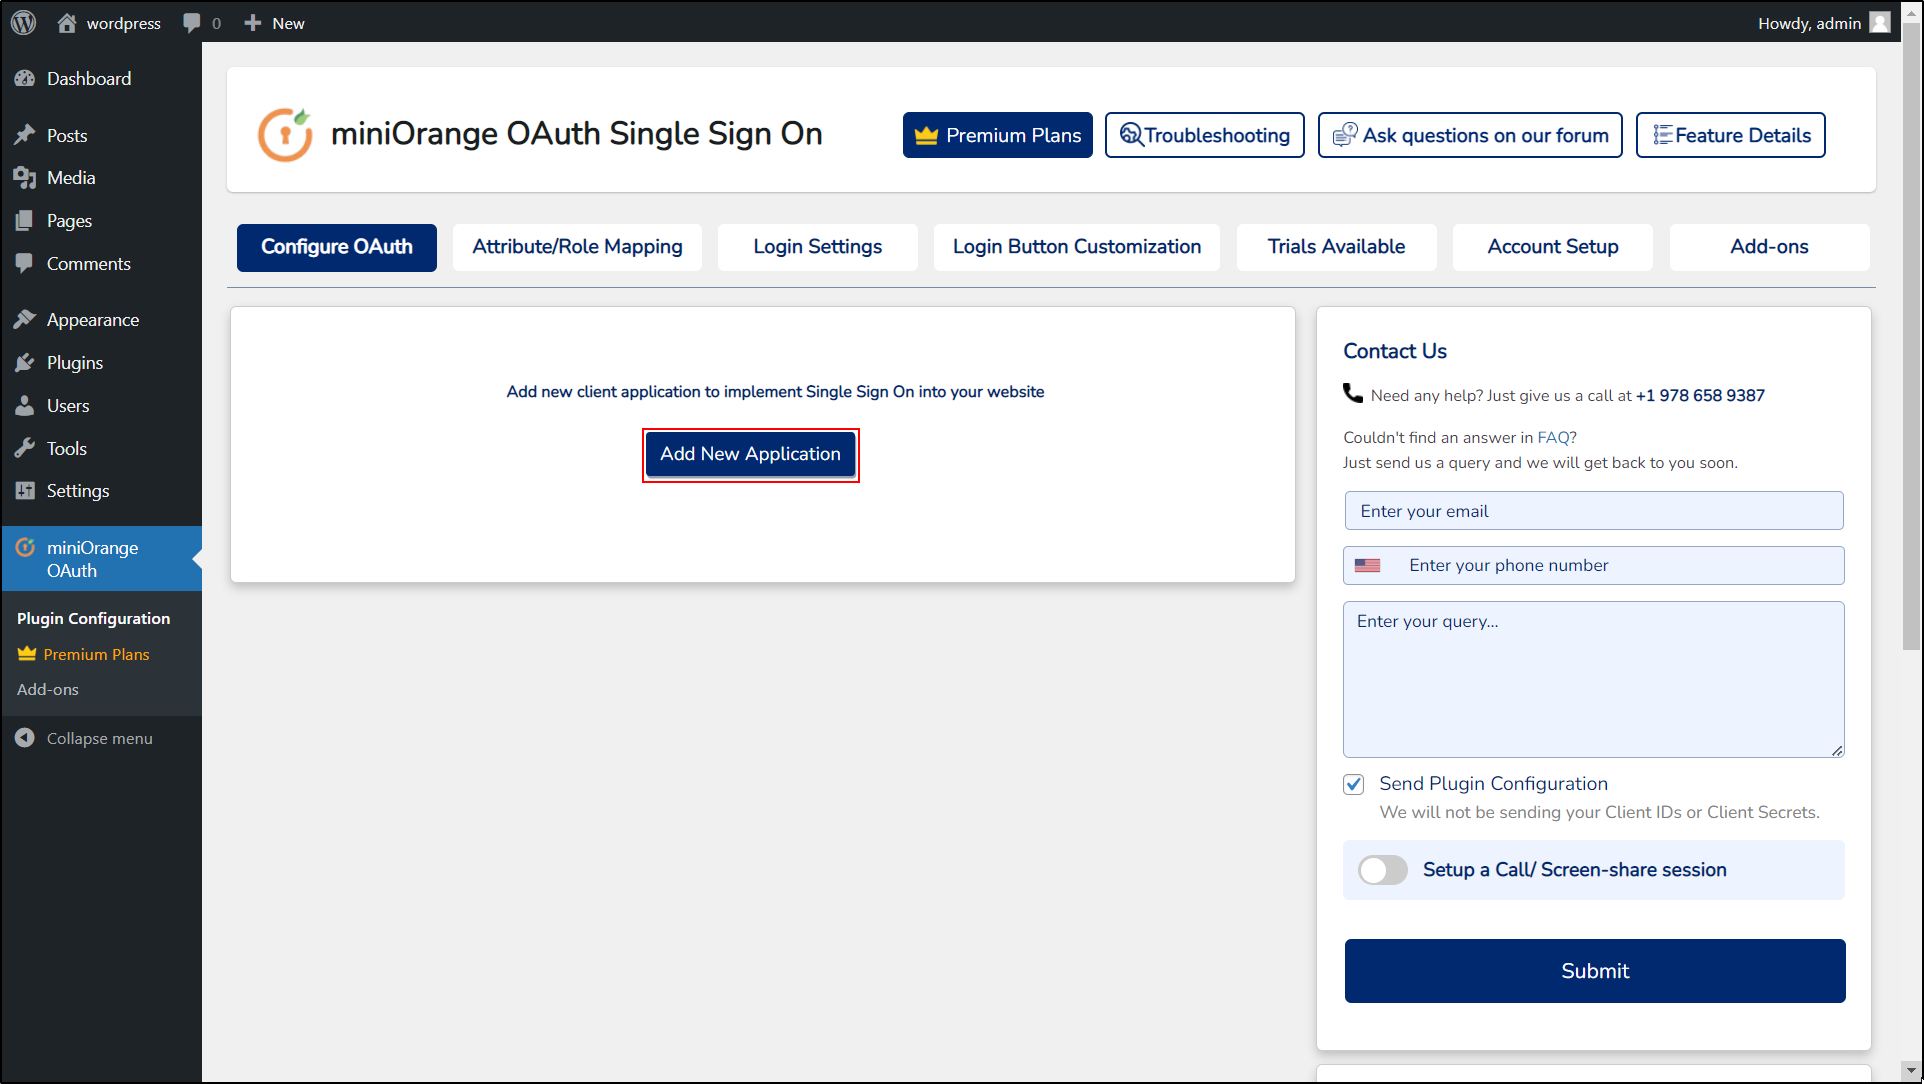Click the Premium Plans crown button
The image size is (1924, 1084).
click(997, 135)
